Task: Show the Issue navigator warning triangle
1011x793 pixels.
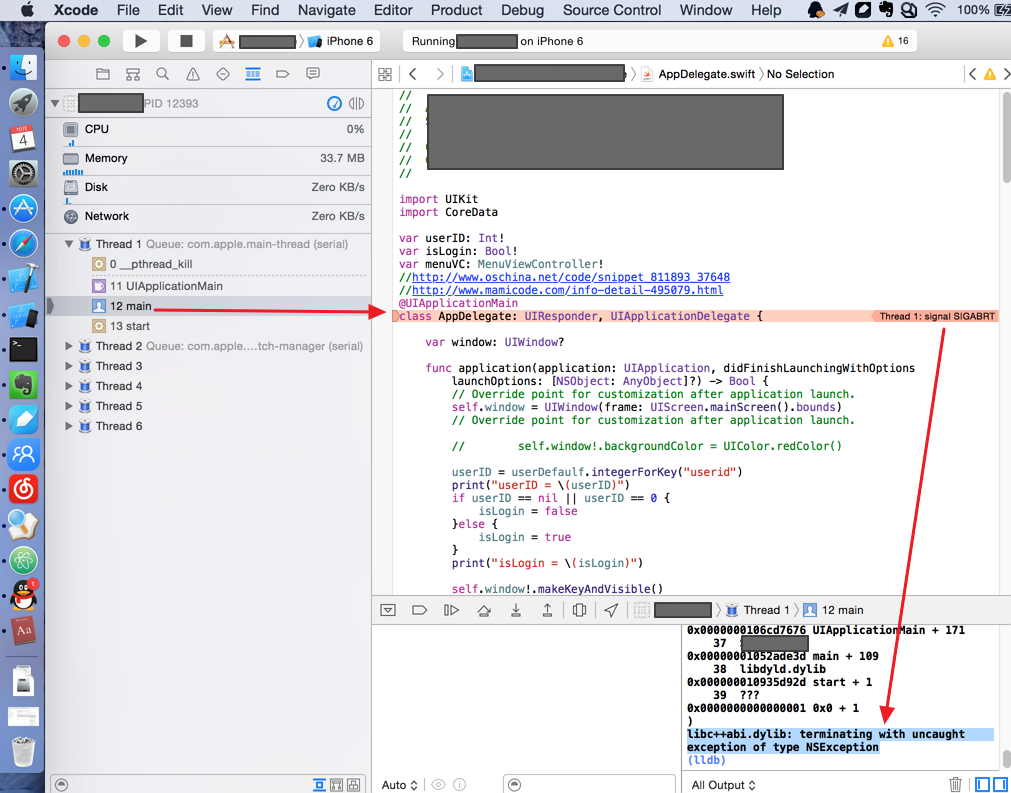Action: click(x=193, y=74)
